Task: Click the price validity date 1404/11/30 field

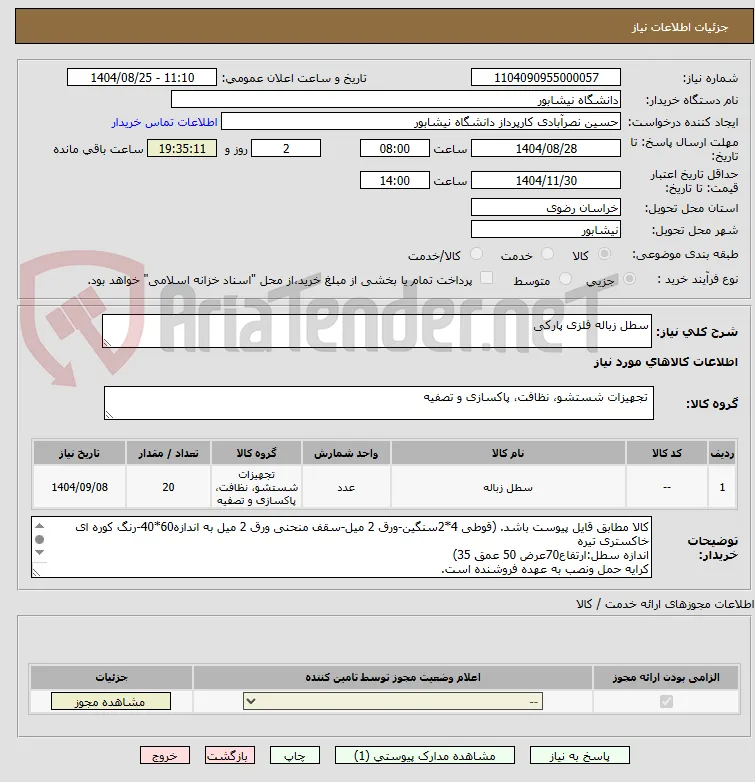Action: tap(546, 181)
